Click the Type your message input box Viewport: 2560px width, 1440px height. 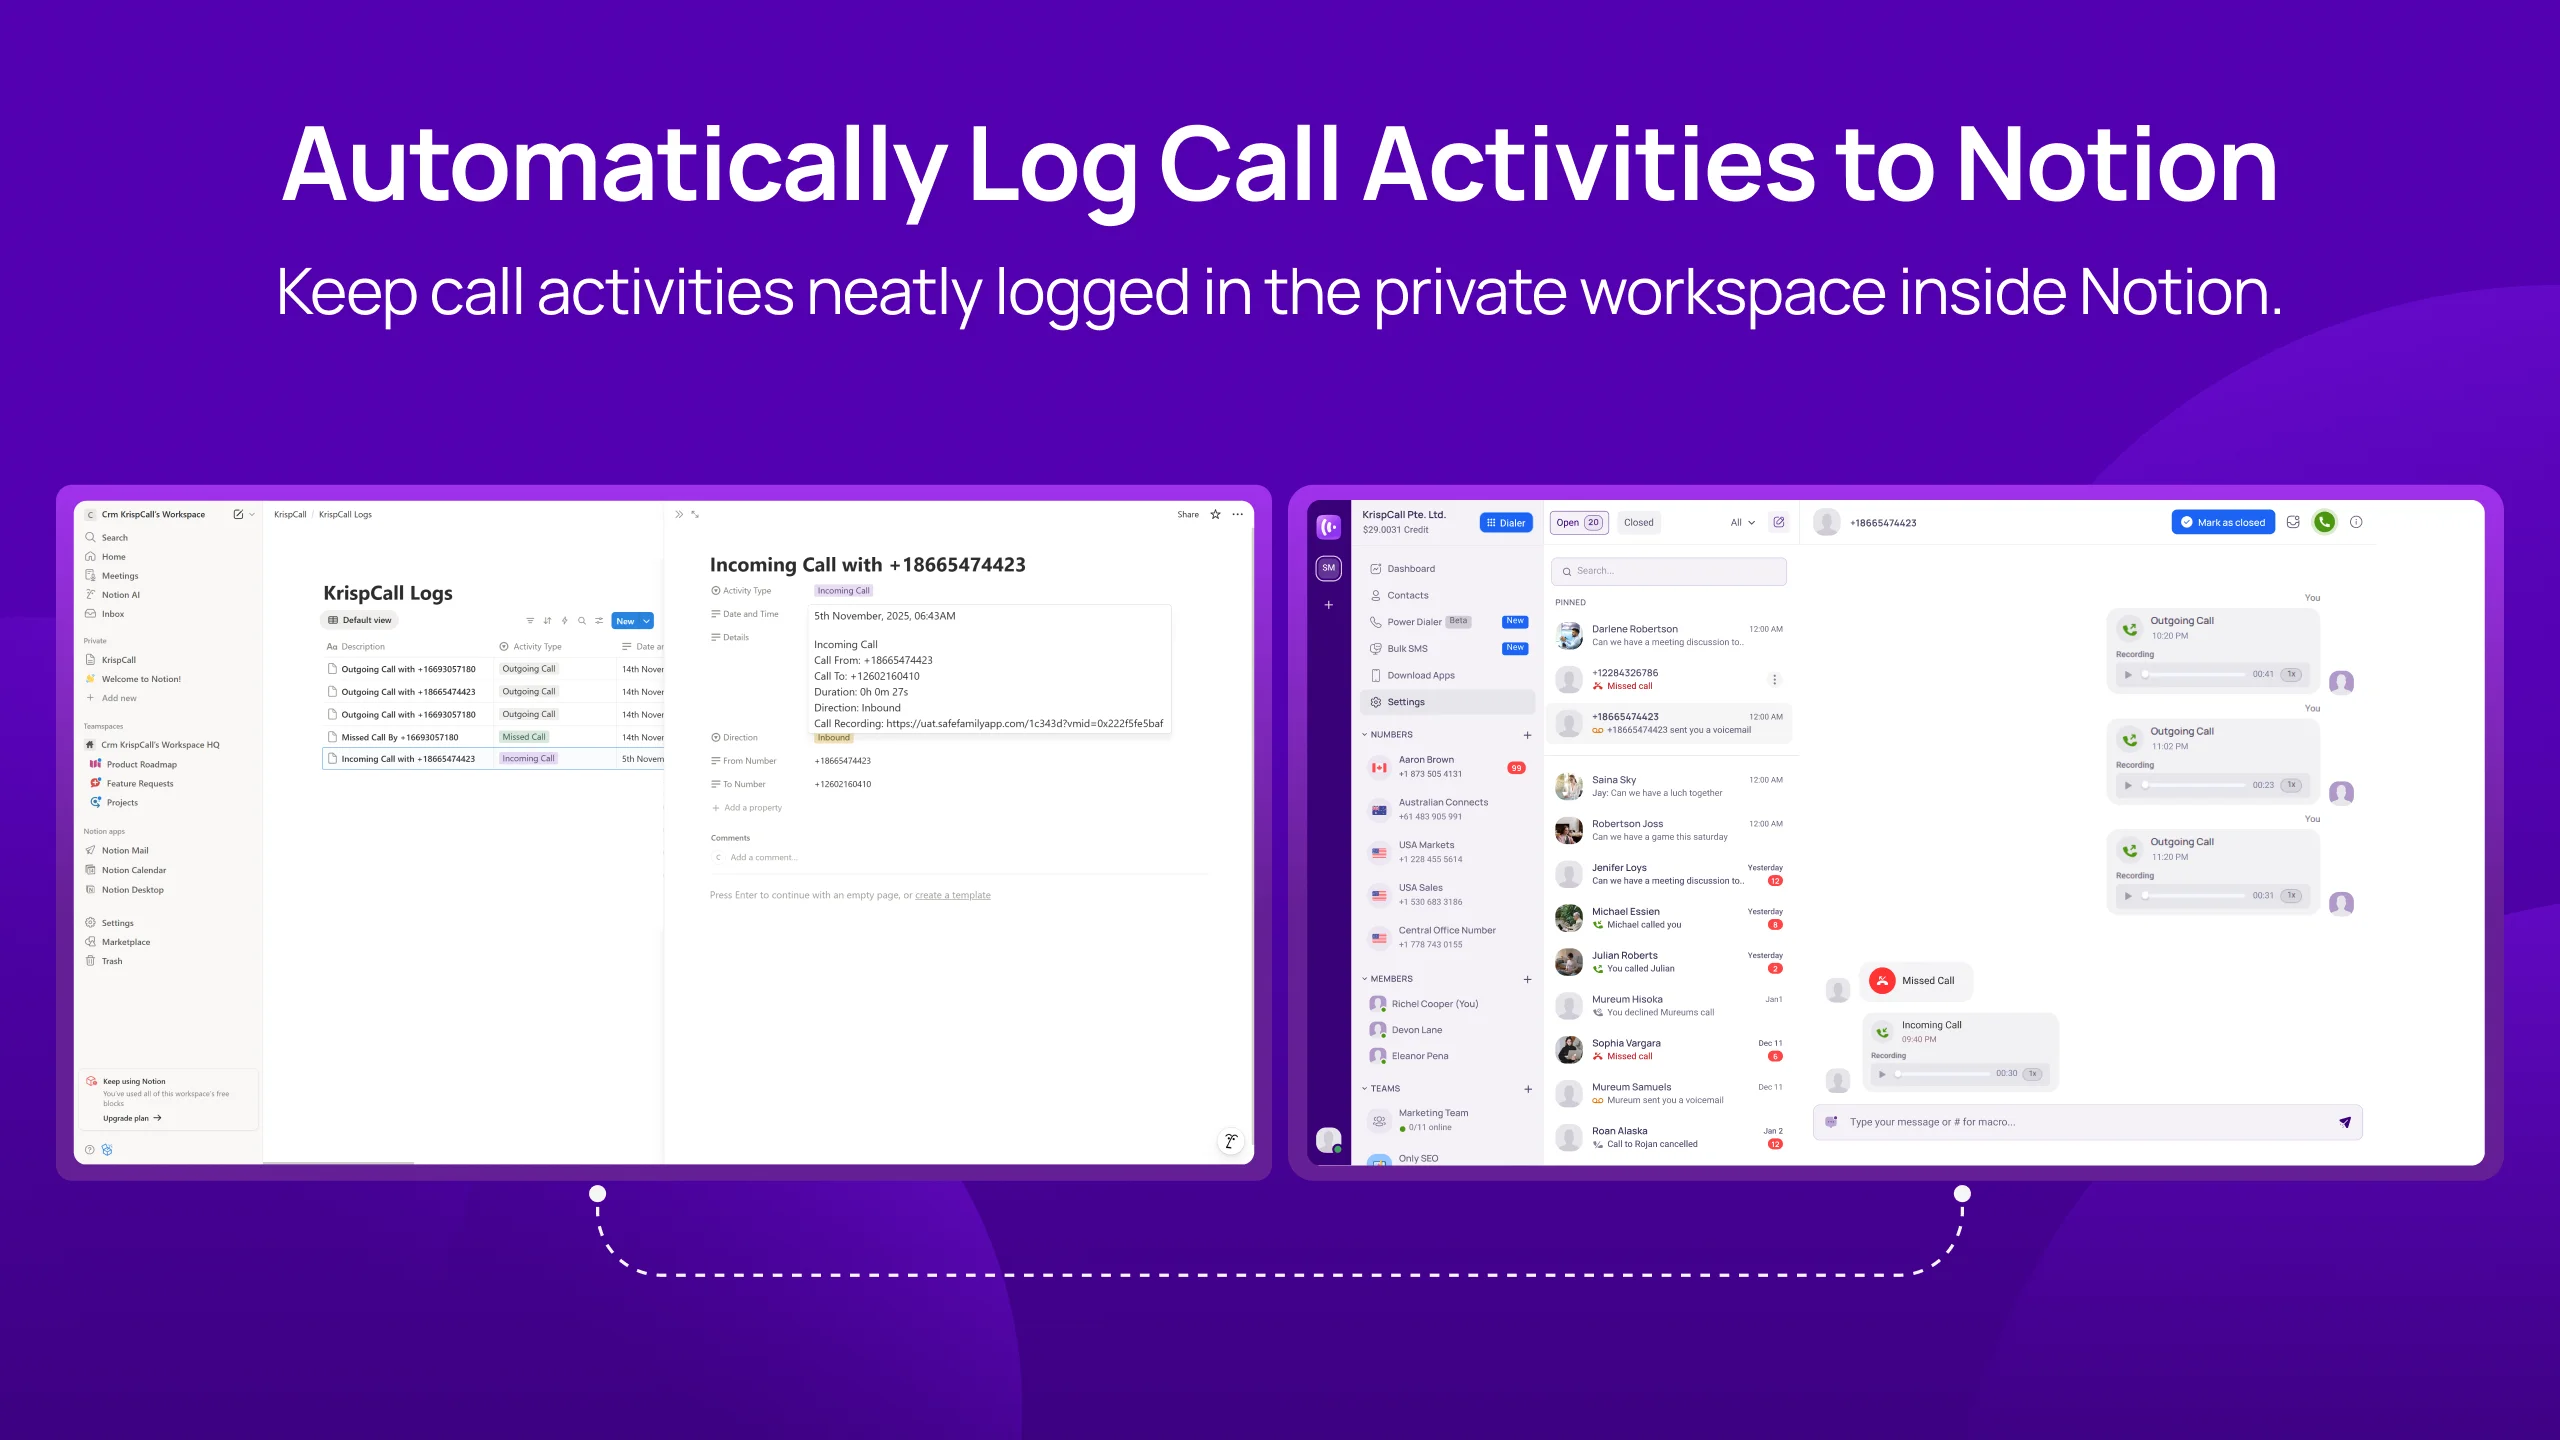pos(2088,1122)
